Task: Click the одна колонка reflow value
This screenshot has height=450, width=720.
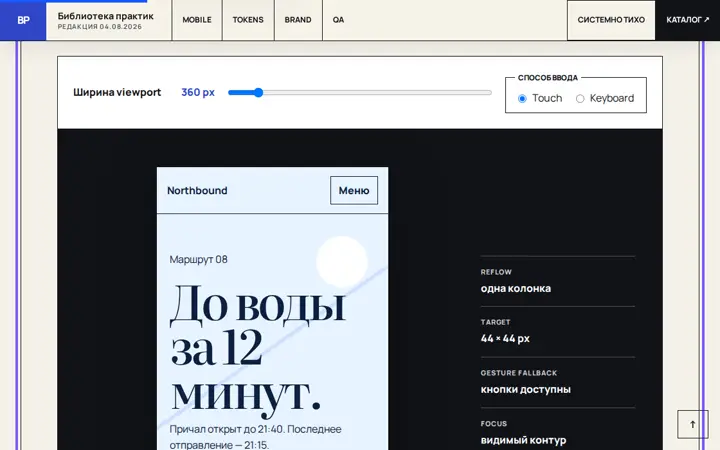Action: (x=516, y=289)
